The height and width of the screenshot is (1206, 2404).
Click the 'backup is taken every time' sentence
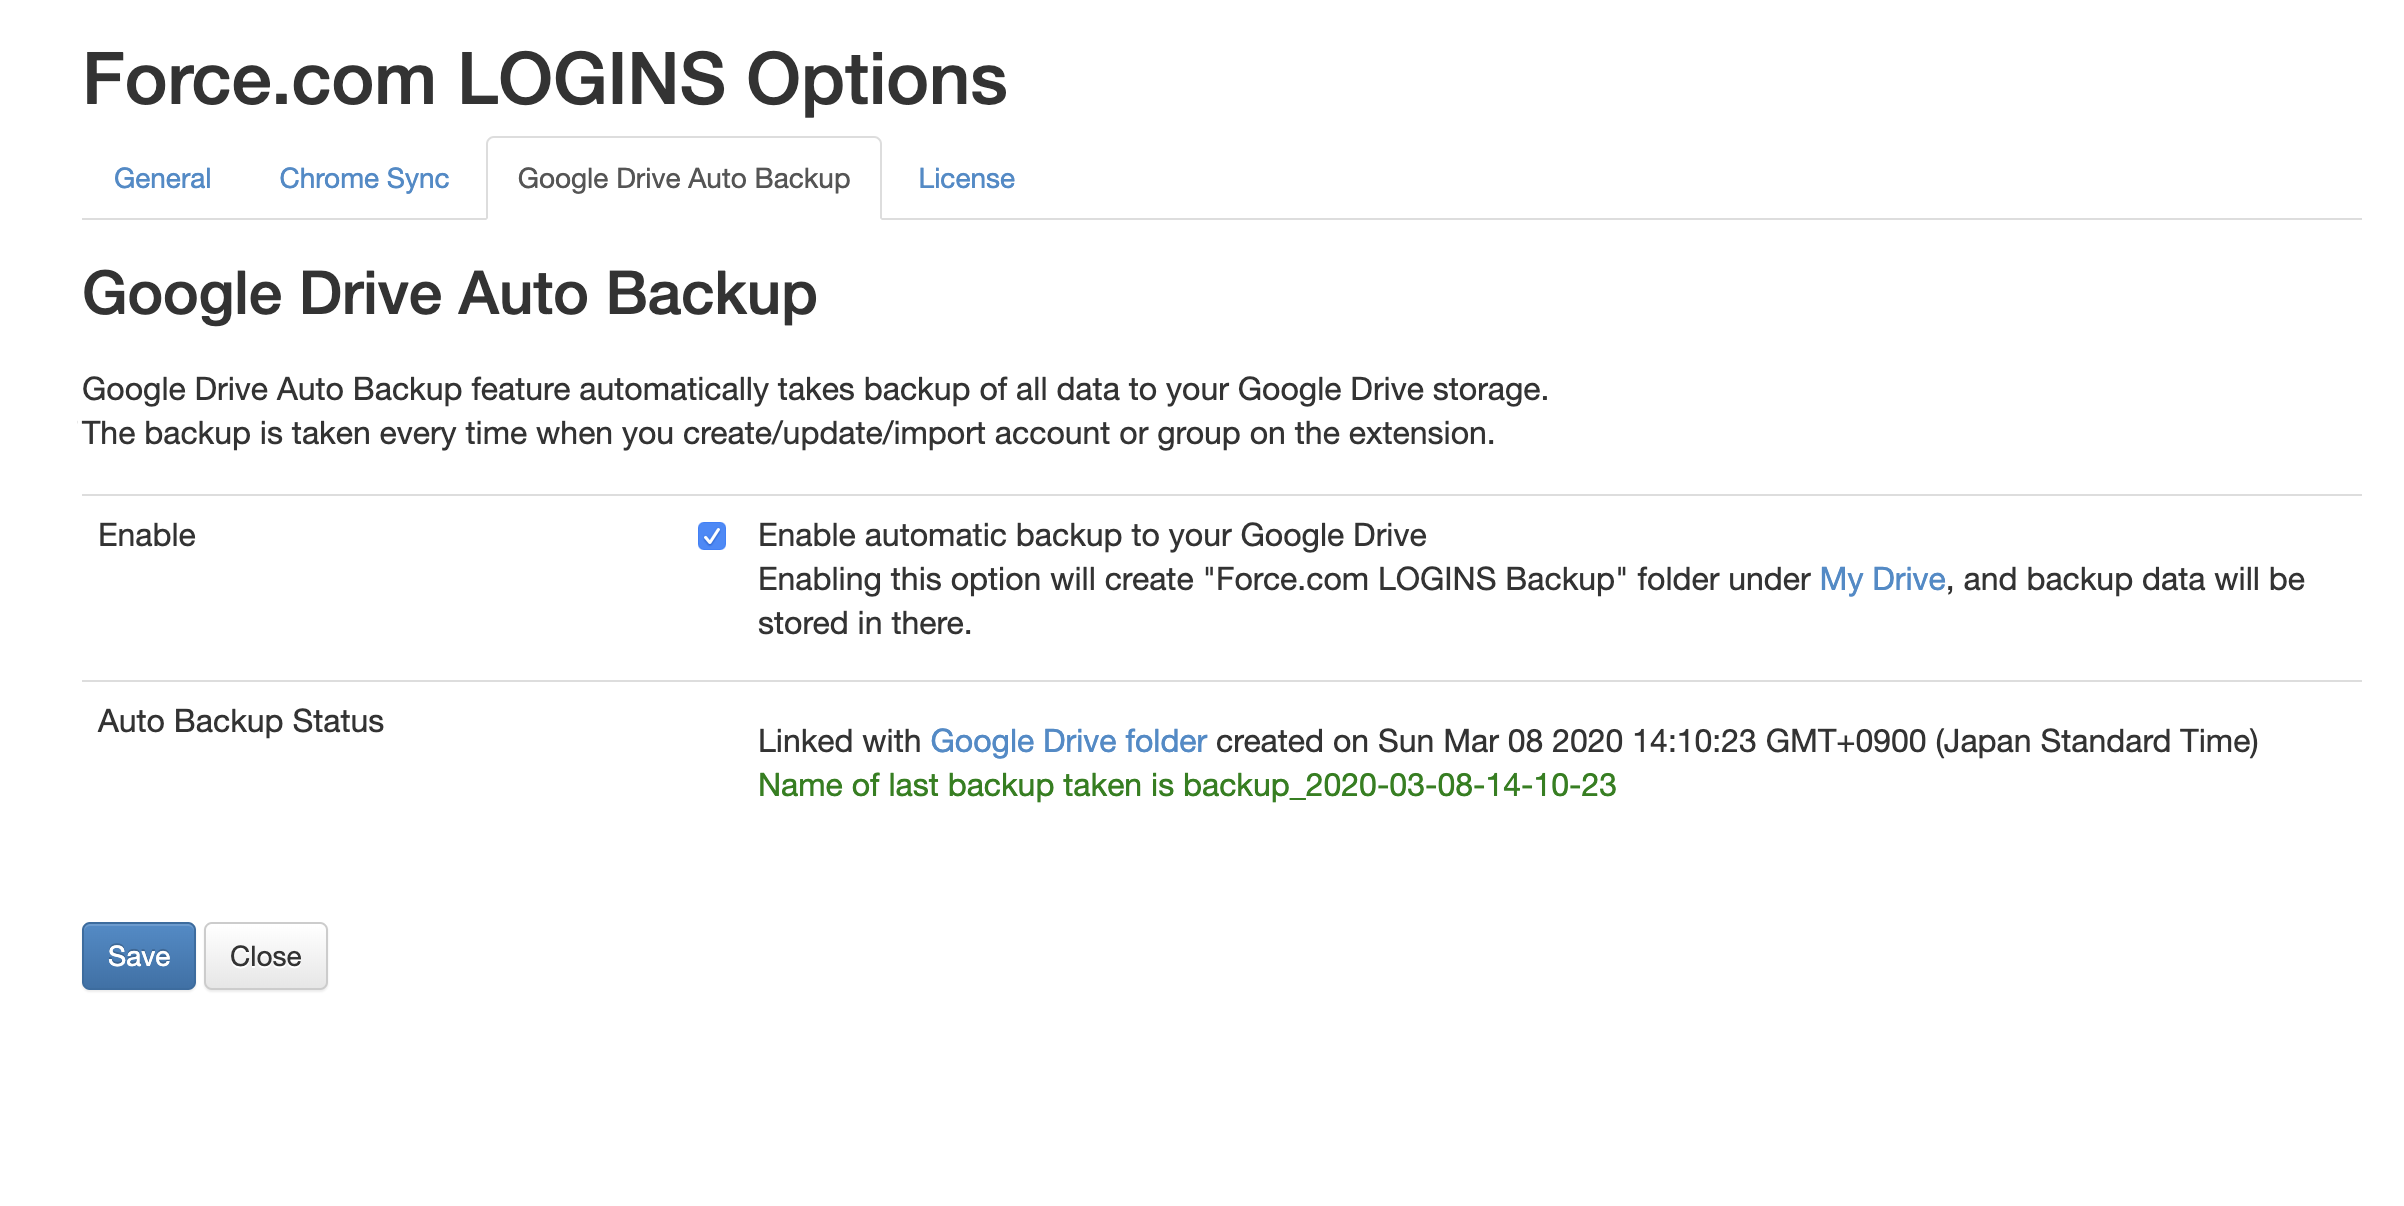[x=788, y=434]
